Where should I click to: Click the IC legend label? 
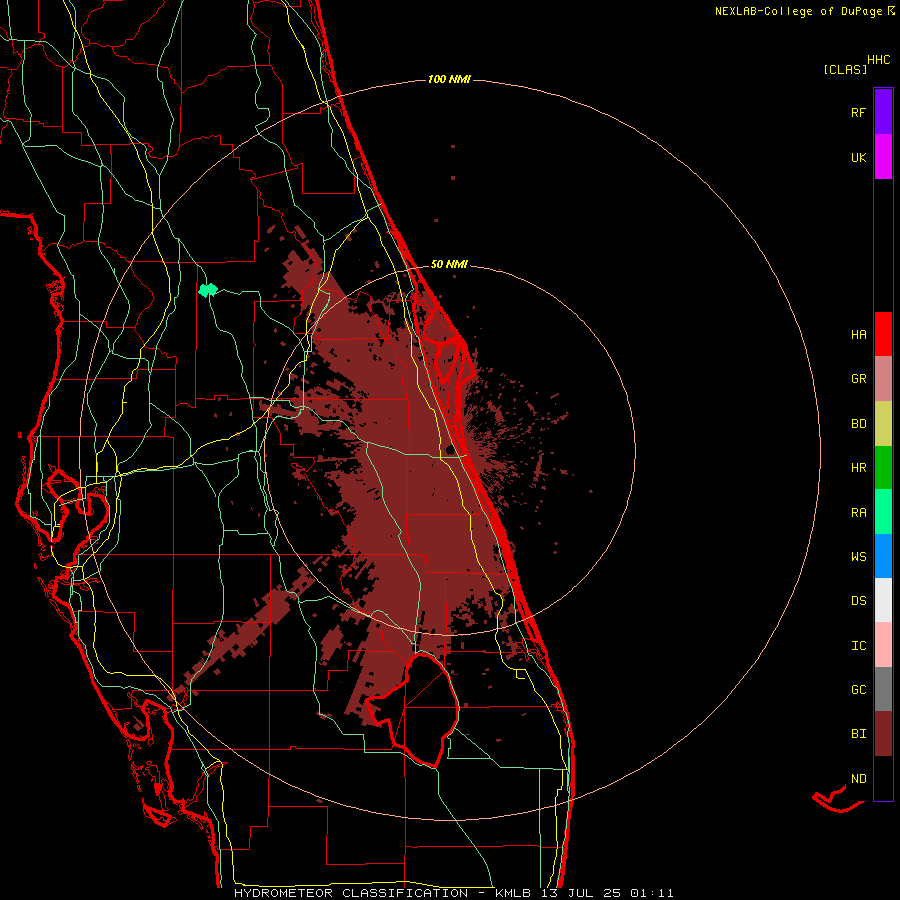[x=858, y=646]
